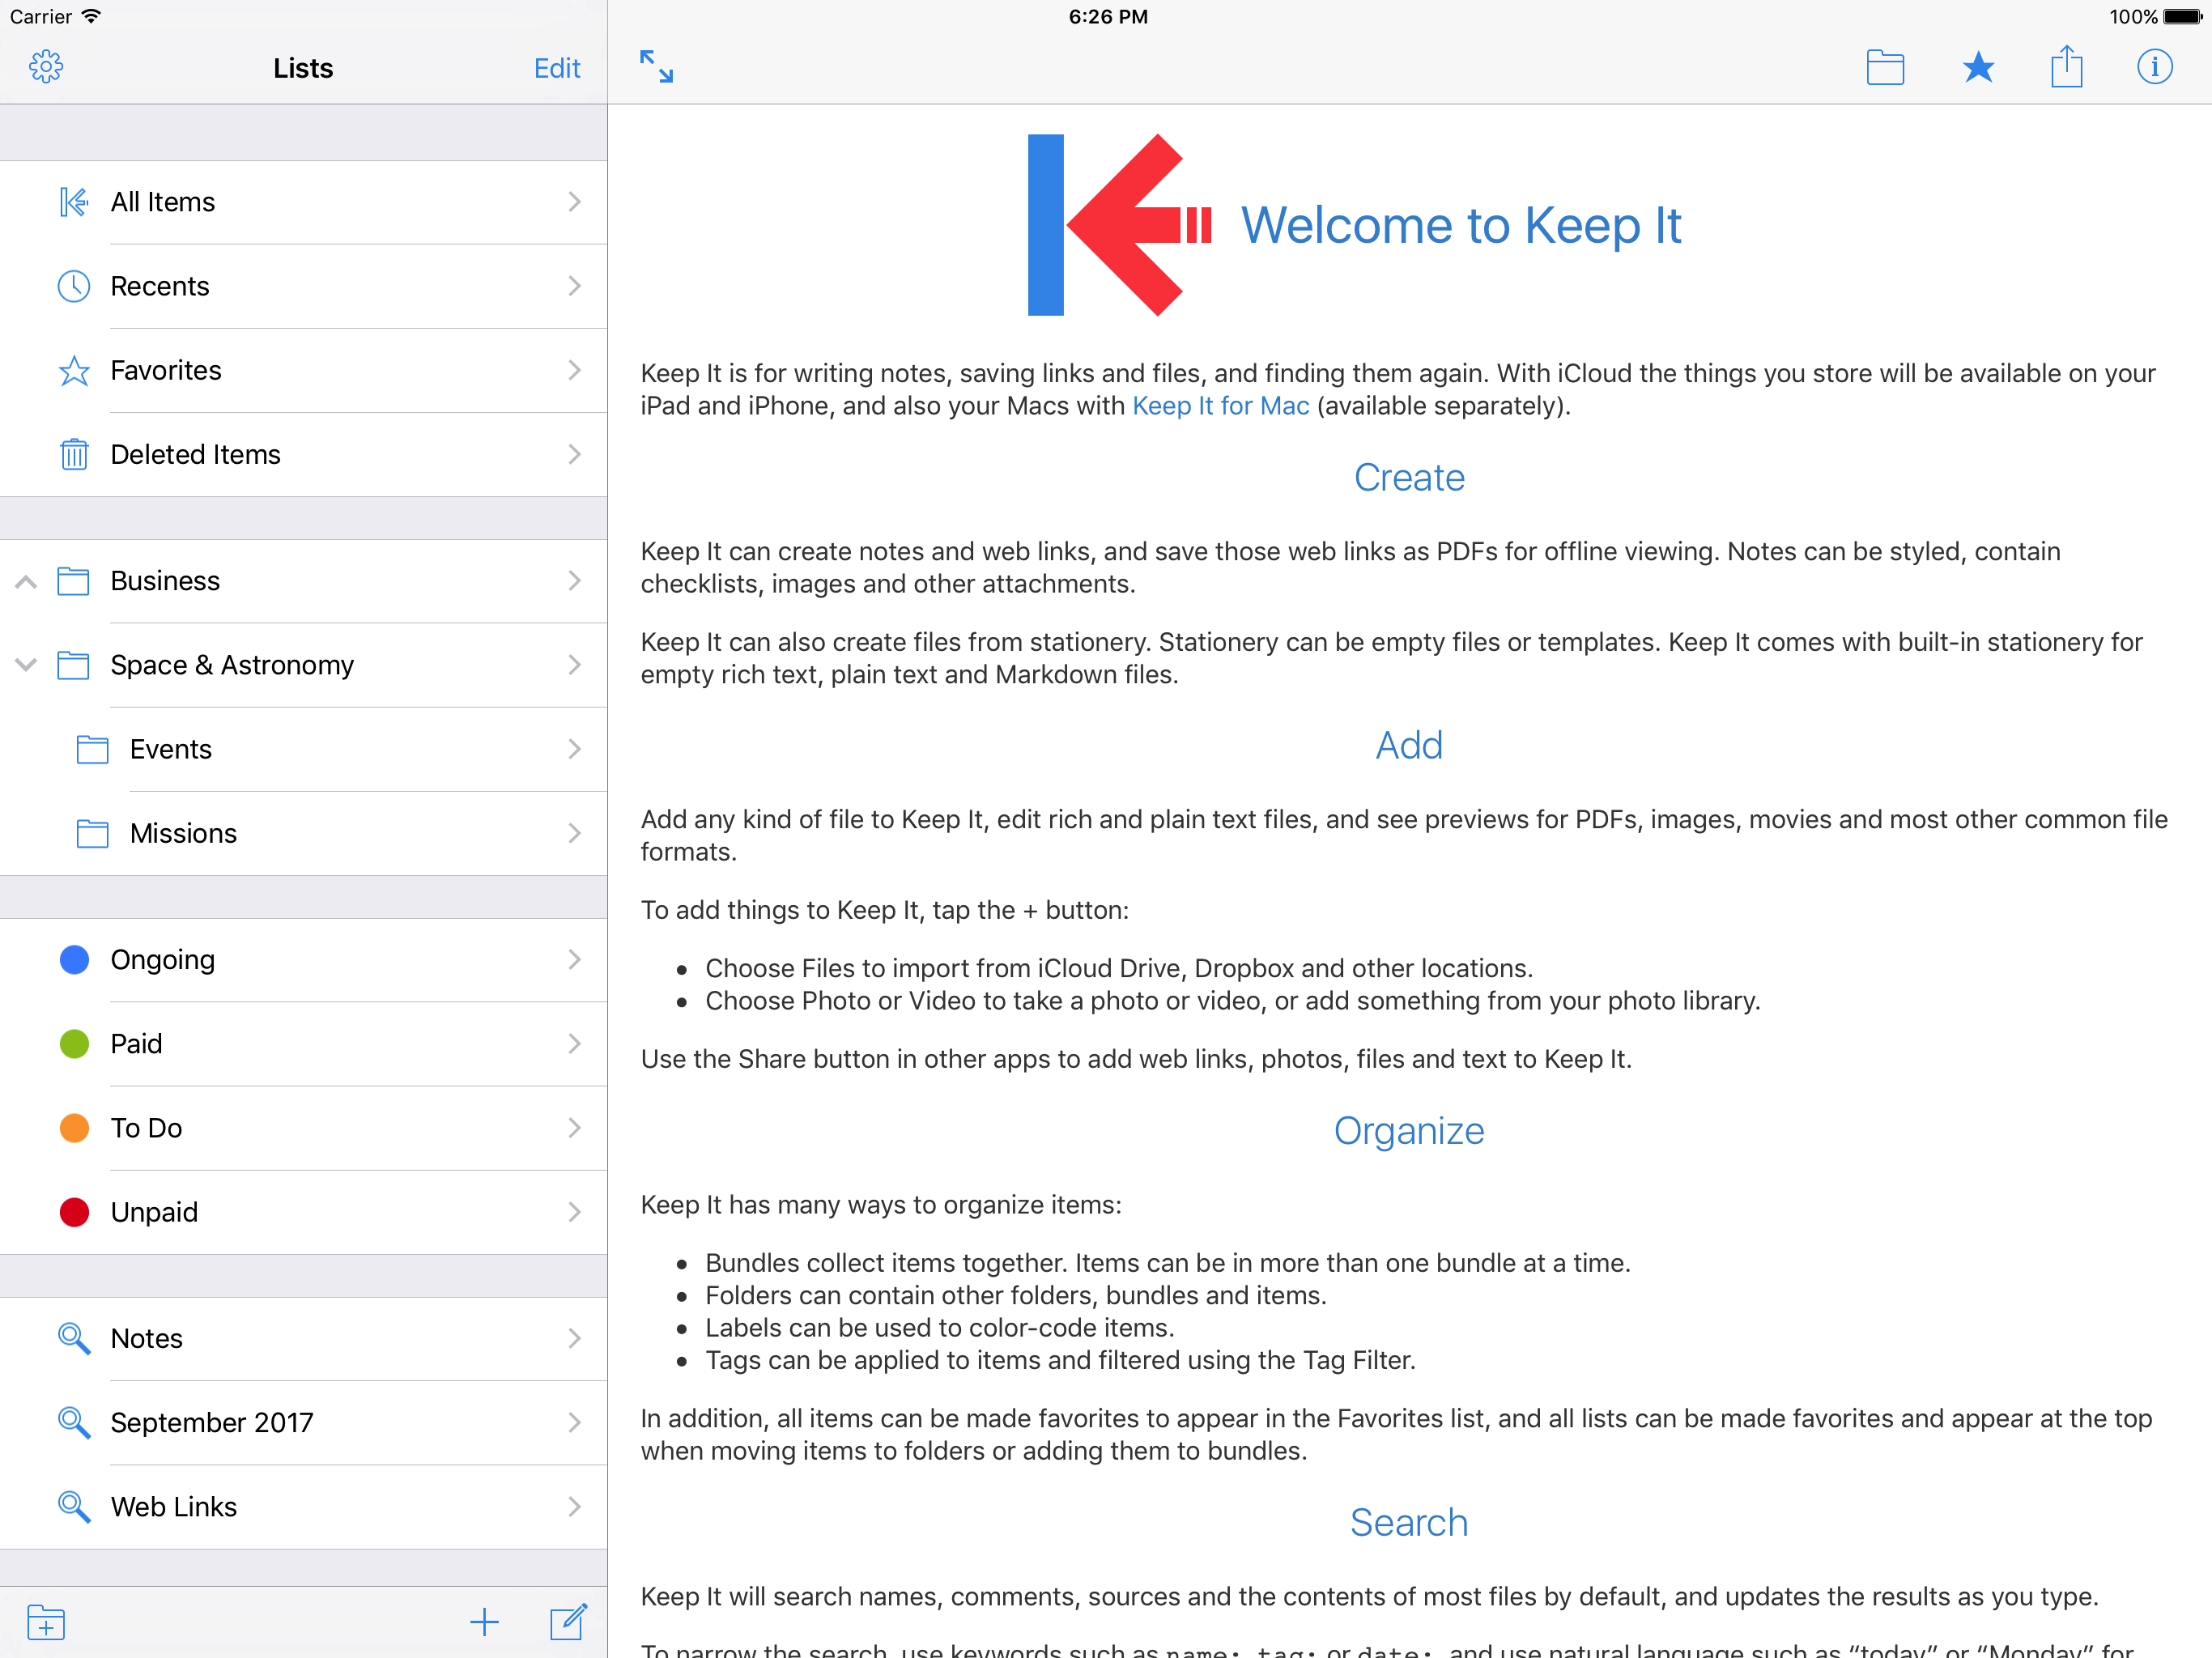This screenshot has height=1658, width=2212.
Task: Toggle the favorite star in toolbar
Action: point(1977,67)
